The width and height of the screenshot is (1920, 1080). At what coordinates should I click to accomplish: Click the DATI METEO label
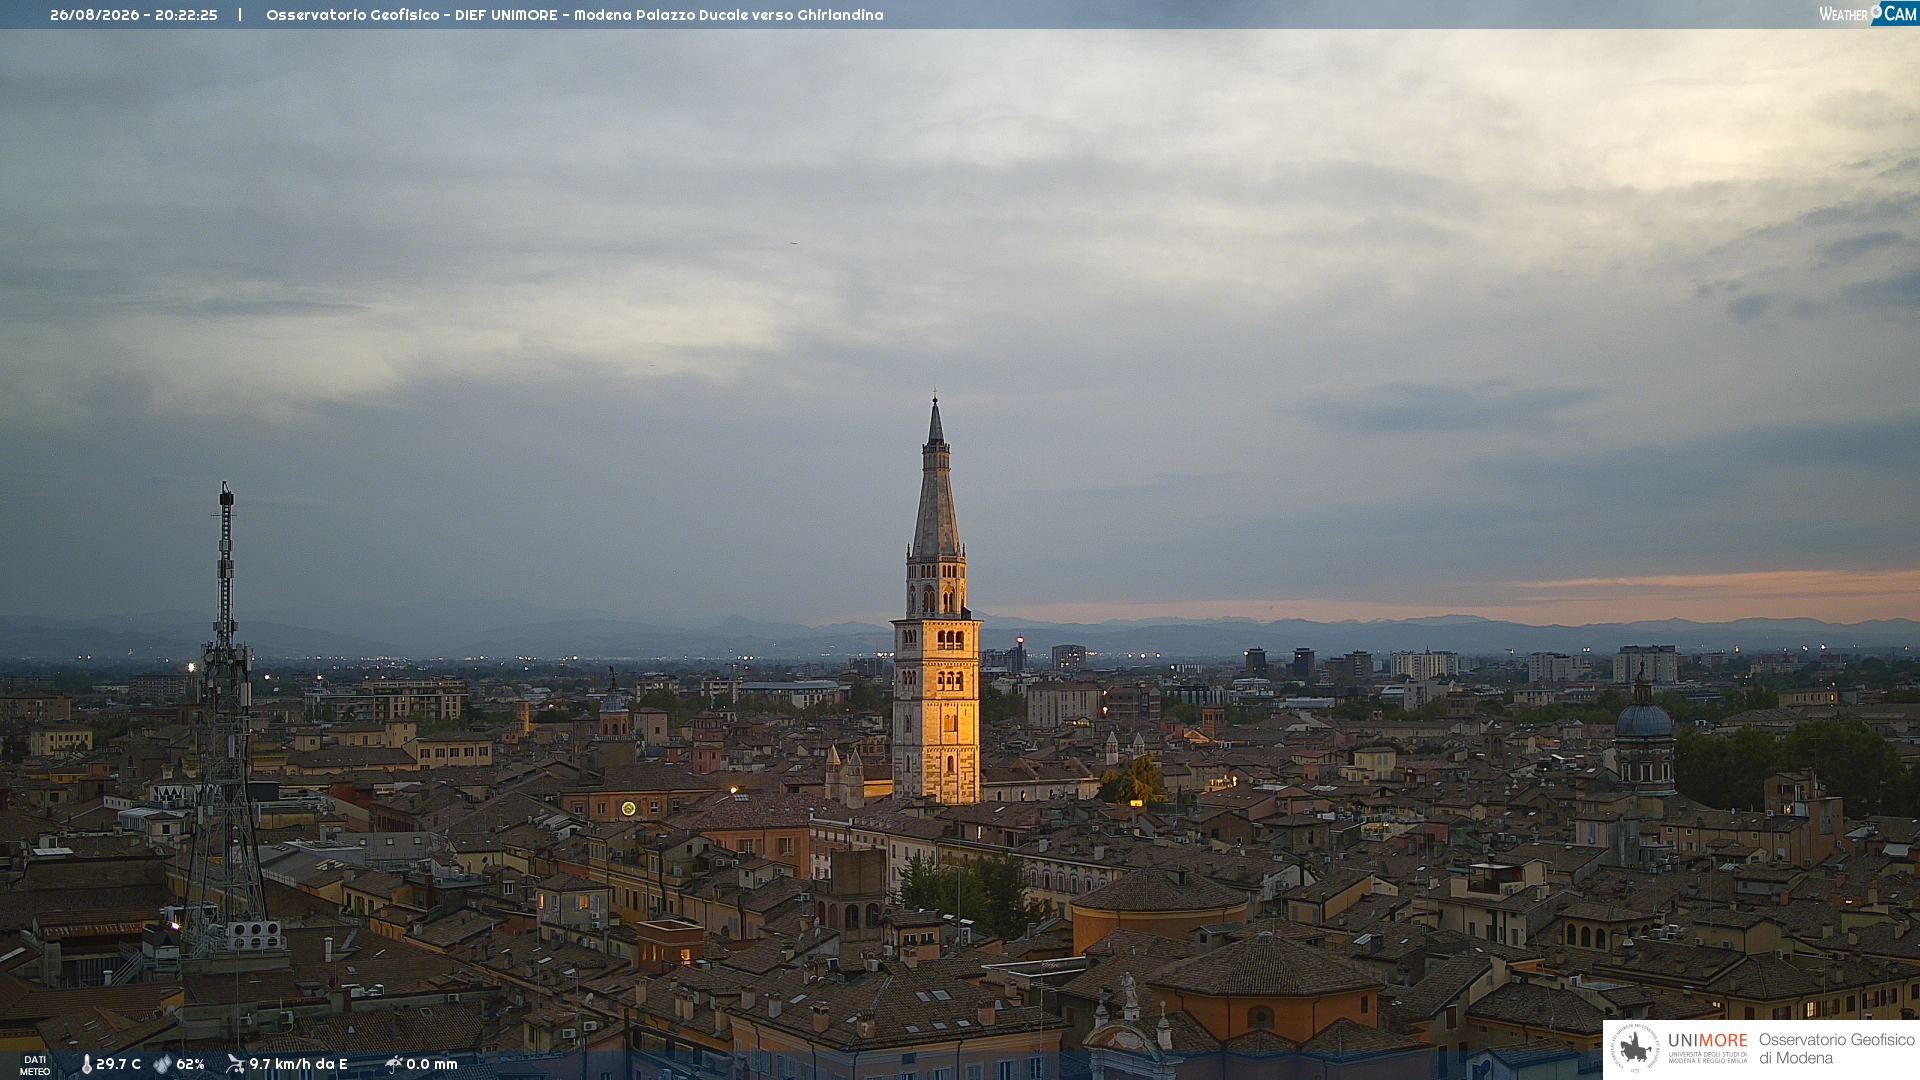click(35, 1065)
